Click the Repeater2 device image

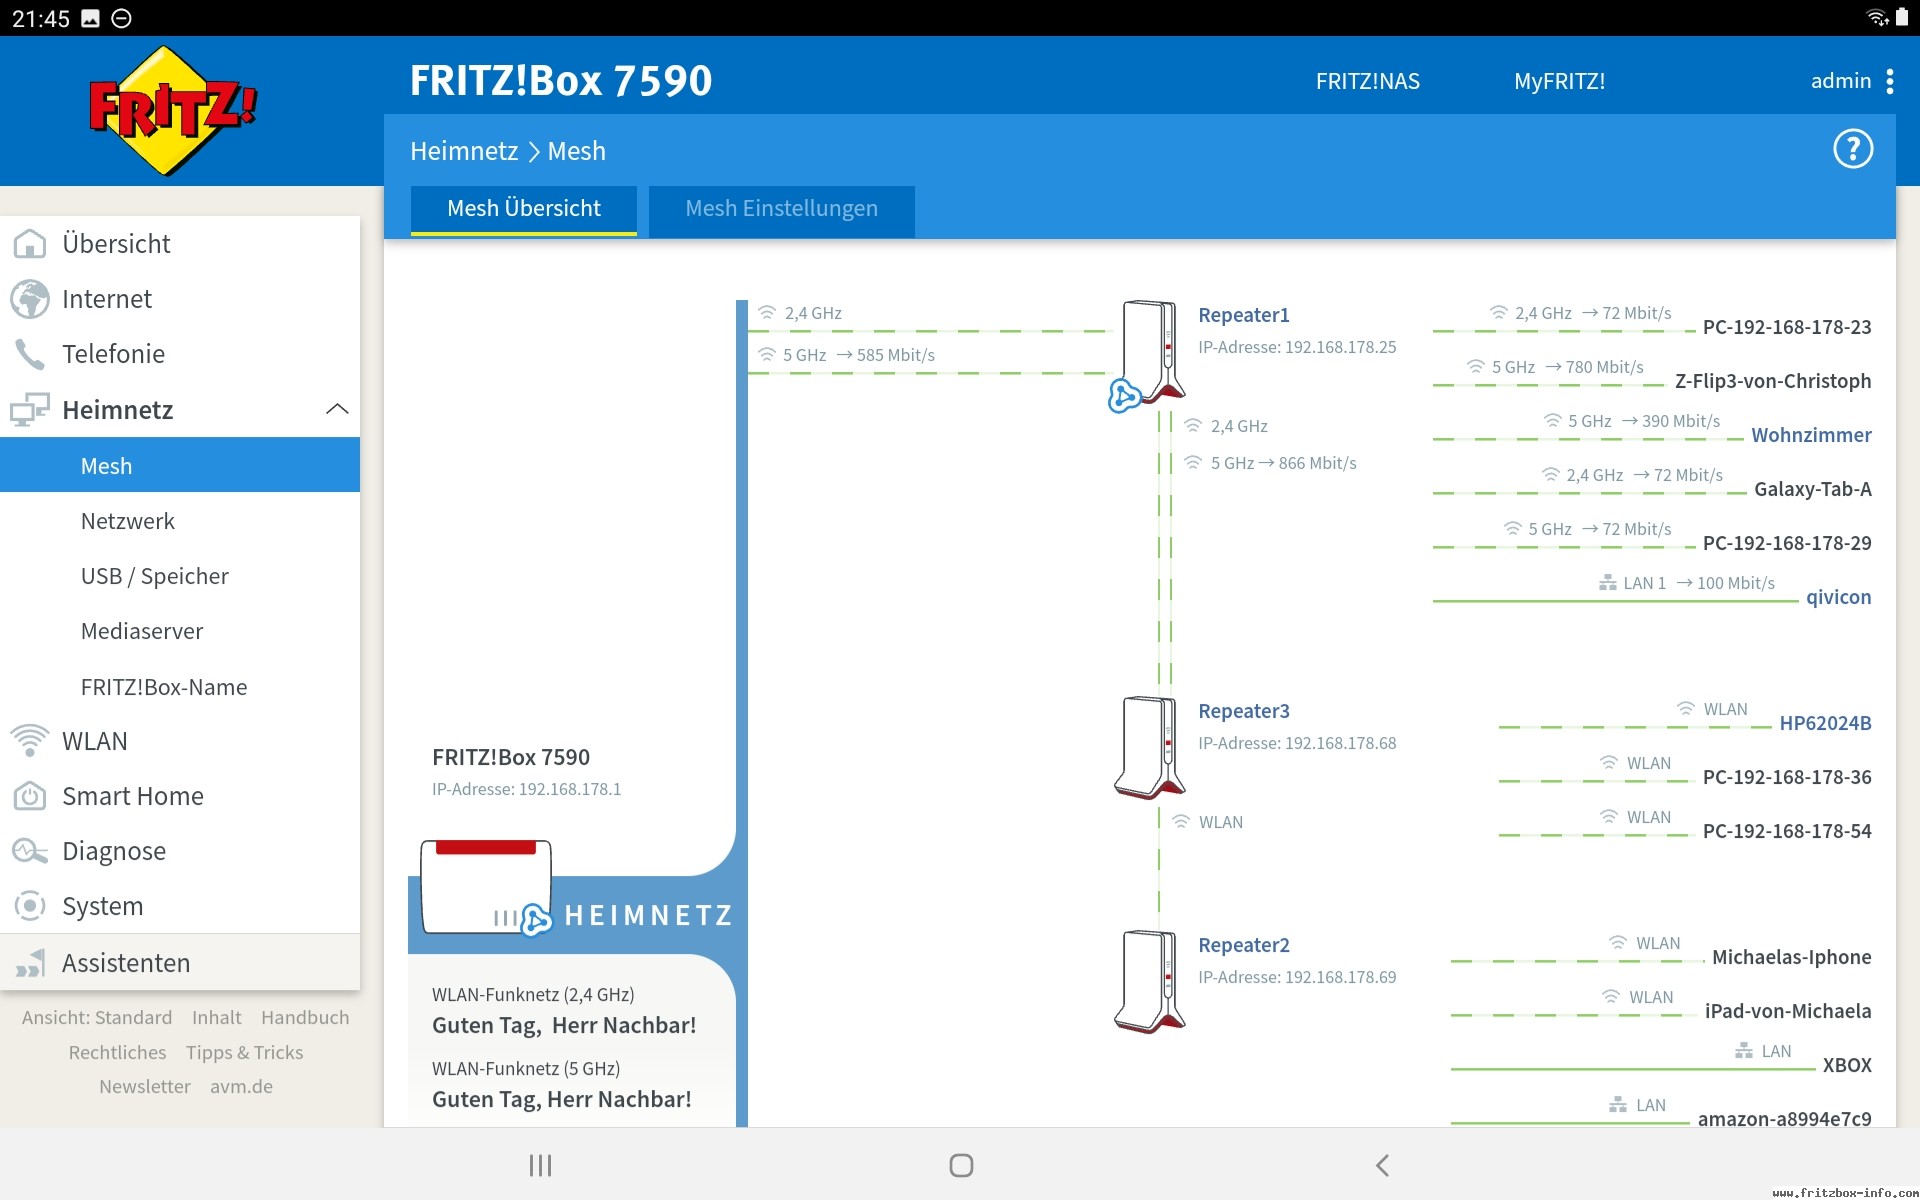point(1150,981)
